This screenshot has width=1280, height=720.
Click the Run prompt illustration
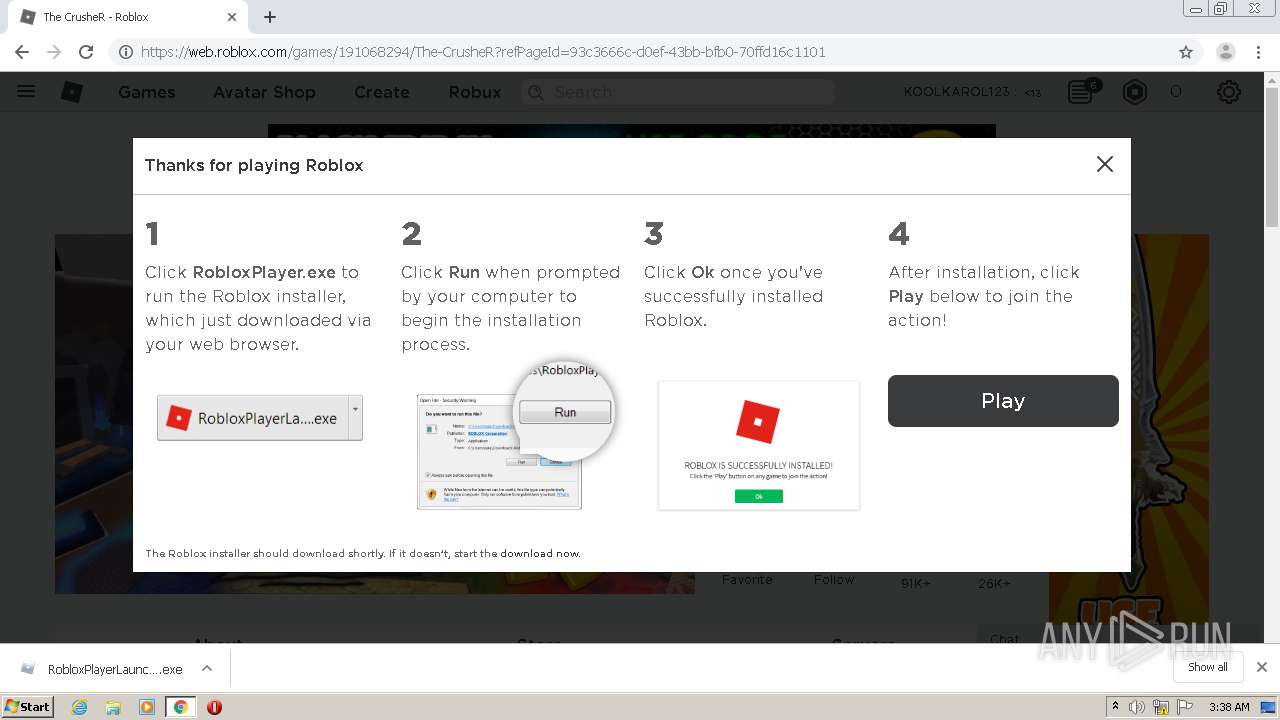515,437
